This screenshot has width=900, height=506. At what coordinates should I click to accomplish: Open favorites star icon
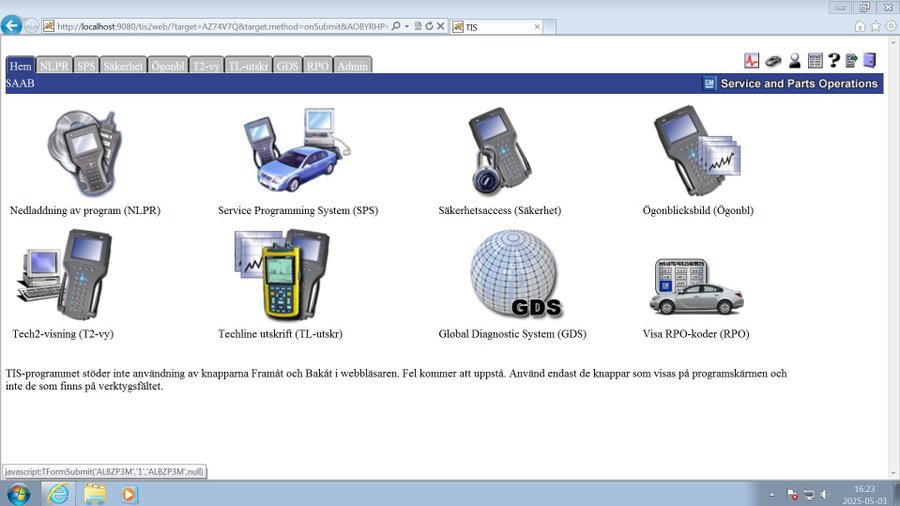[875, 26]
